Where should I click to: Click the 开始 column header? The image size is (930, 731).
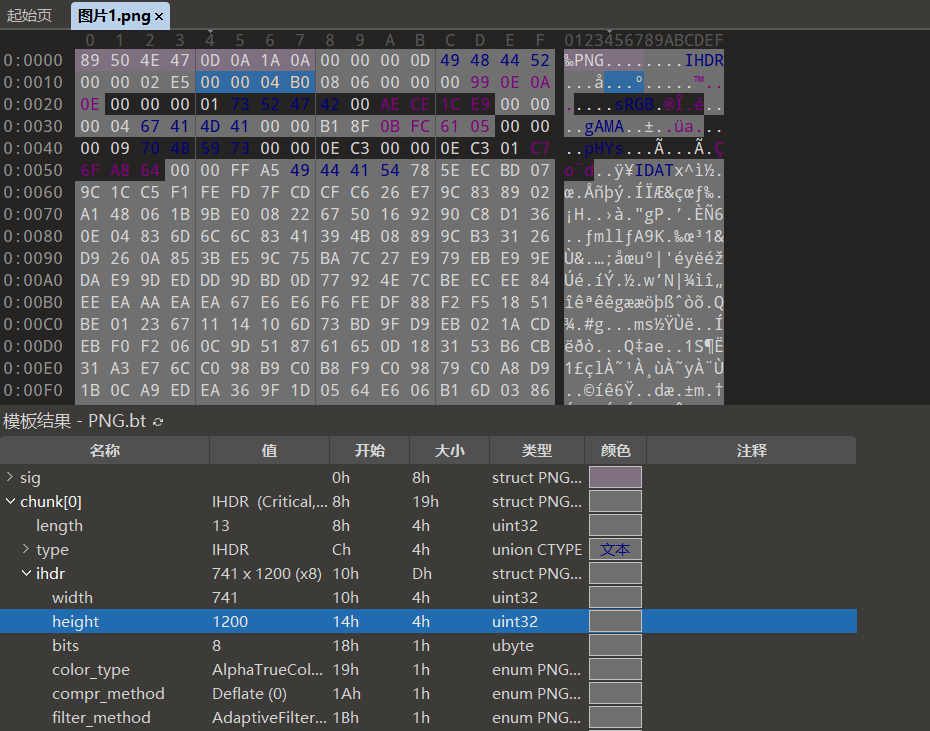370,450
